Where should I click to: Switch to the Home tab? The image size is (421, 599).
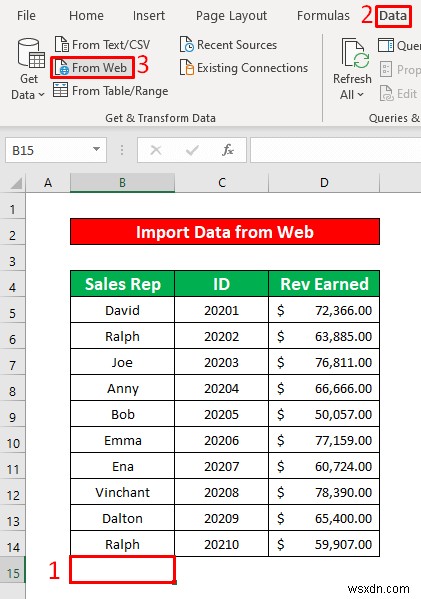pos(86,16)
